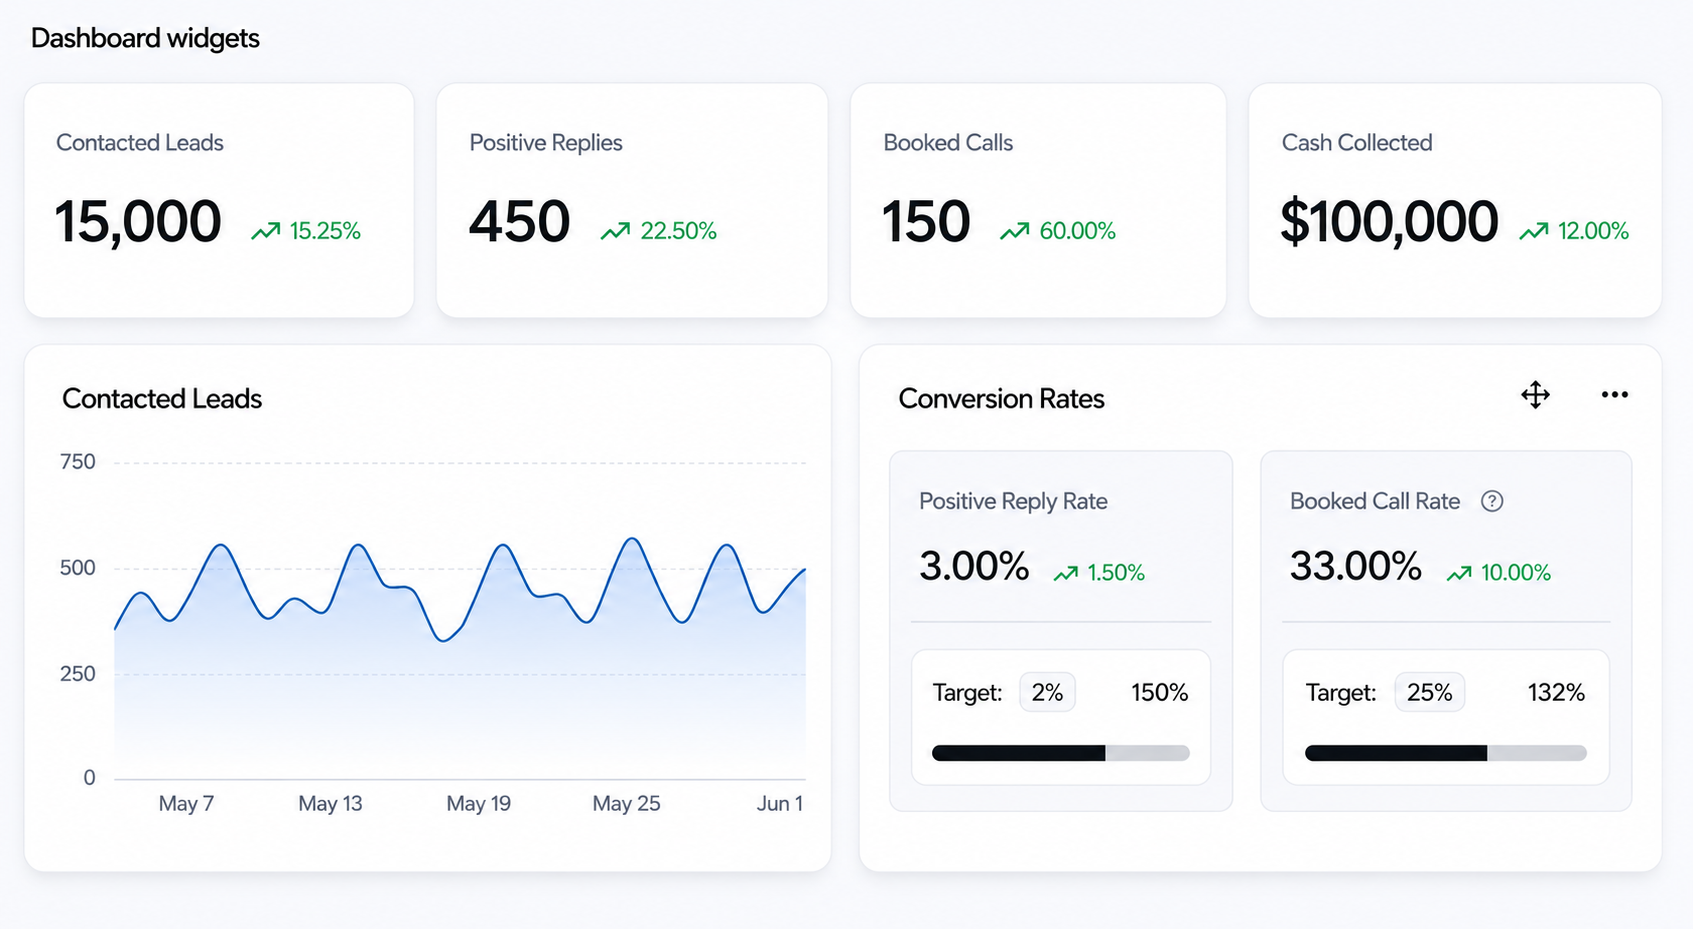
Task: Click the 150% target attainment value
Action: click(x=1159, y=692)
